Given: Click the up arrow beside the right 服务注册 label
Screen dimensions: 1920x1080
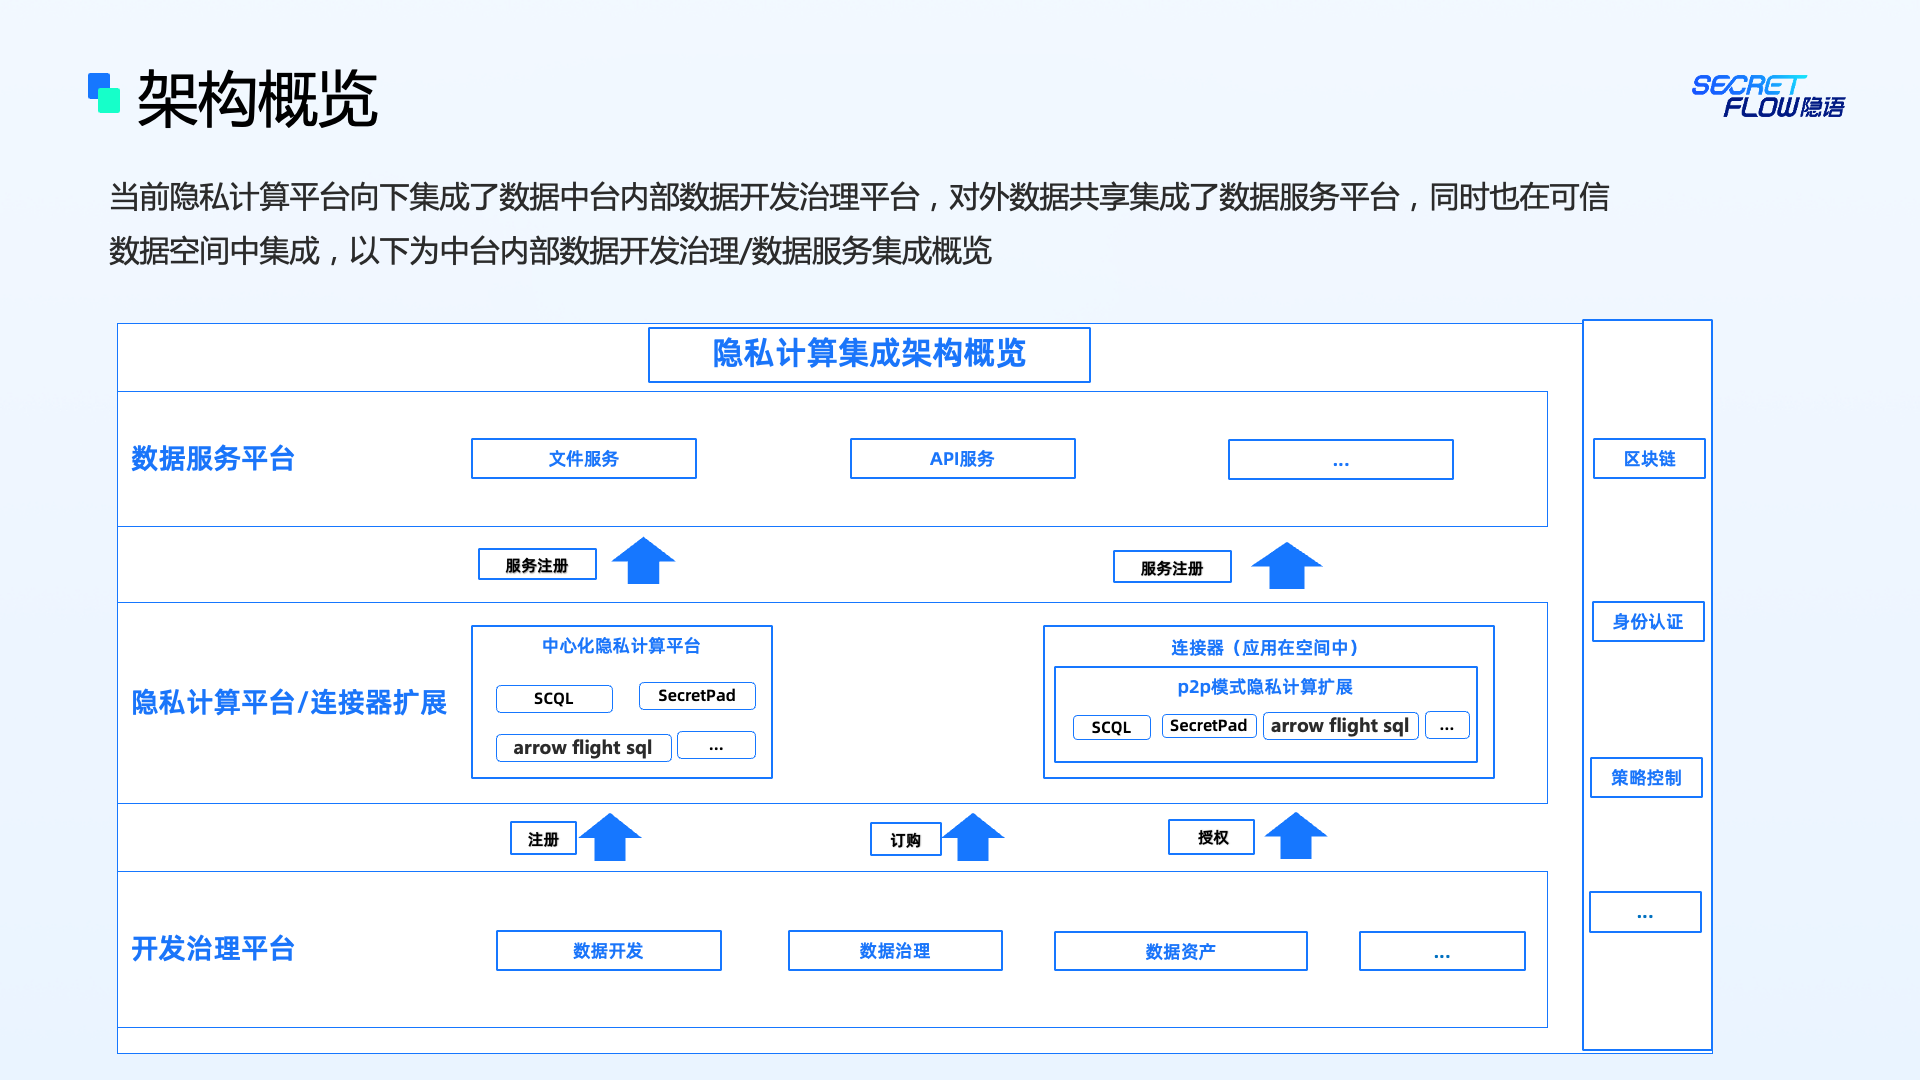Looking at the screenshot, I should (x=1286, y=565).
